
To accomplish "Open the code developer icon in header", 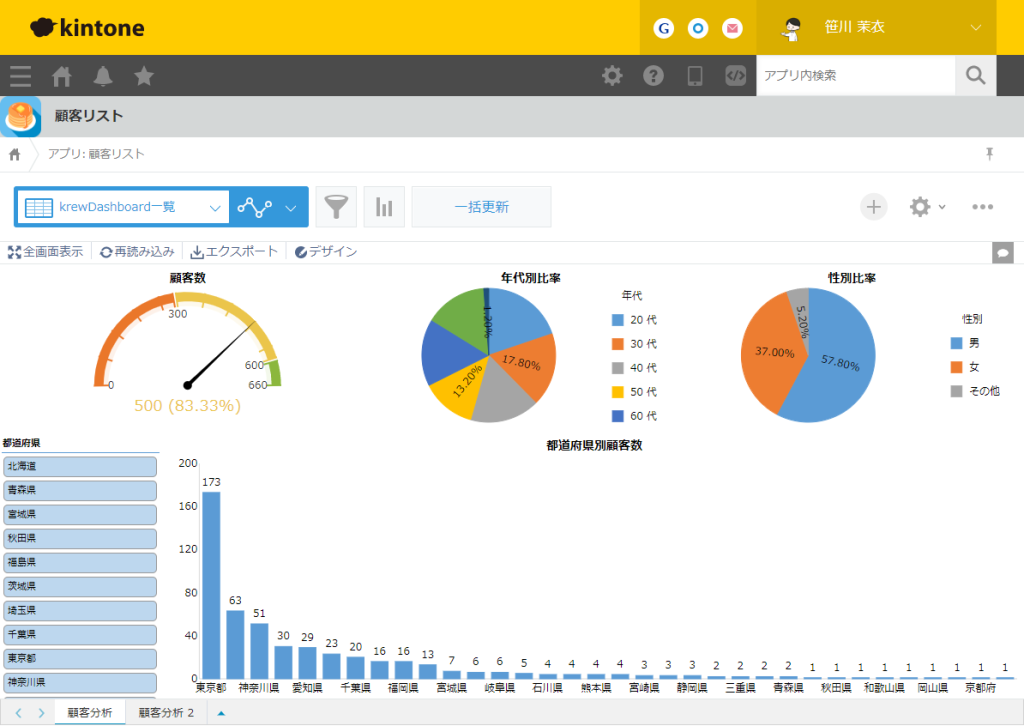I will [735, 76].
